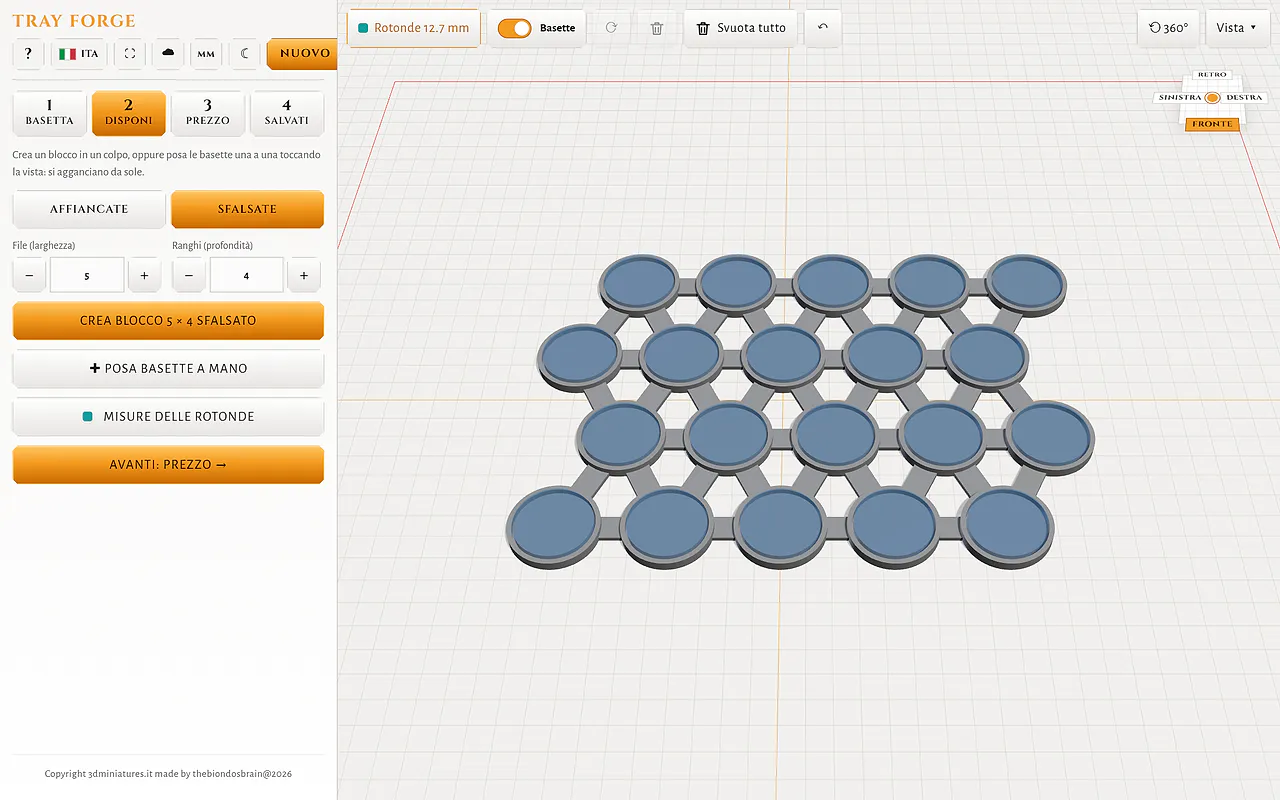Open step 4 Salvati tab
Viewport: 1280px width, 800px height.
click(287, 113)
